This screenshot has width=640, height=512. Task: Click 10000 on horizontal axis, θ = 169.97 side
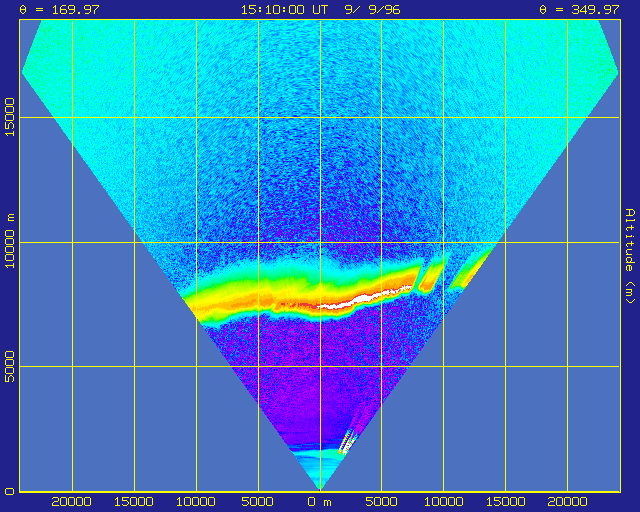tap(196, 502)
